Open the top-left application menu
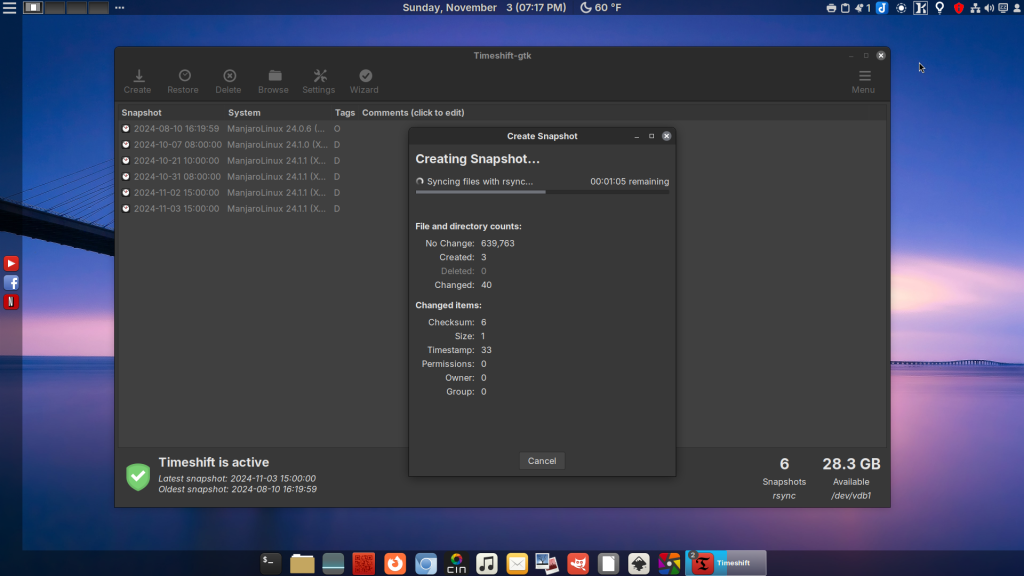This screenshot has height=576, width=1024. pos(9,8)
